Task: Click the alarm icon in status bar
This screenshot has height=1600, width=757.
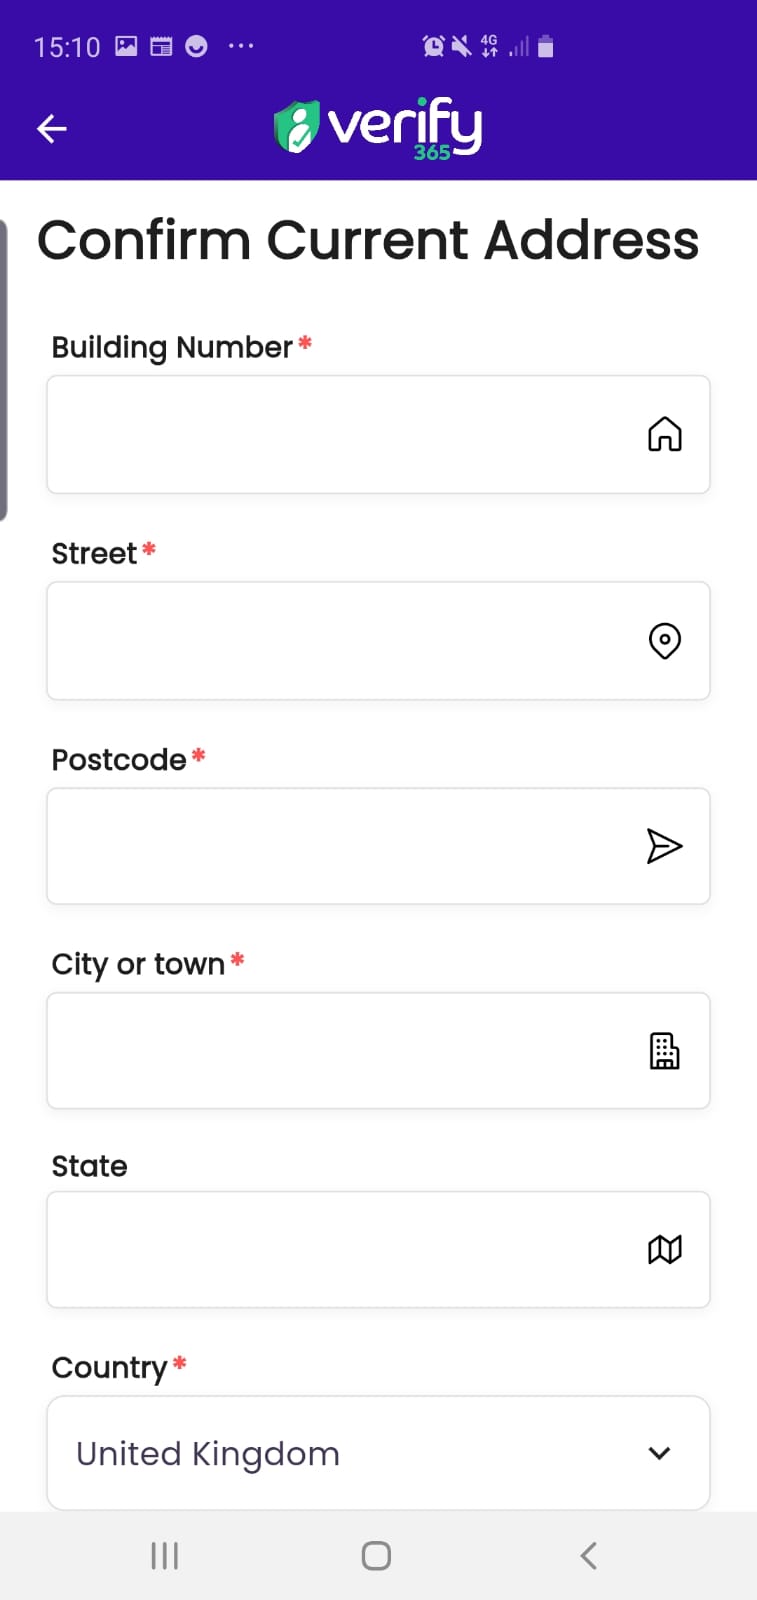Action: pyautogui.click(x=433, y=46)
